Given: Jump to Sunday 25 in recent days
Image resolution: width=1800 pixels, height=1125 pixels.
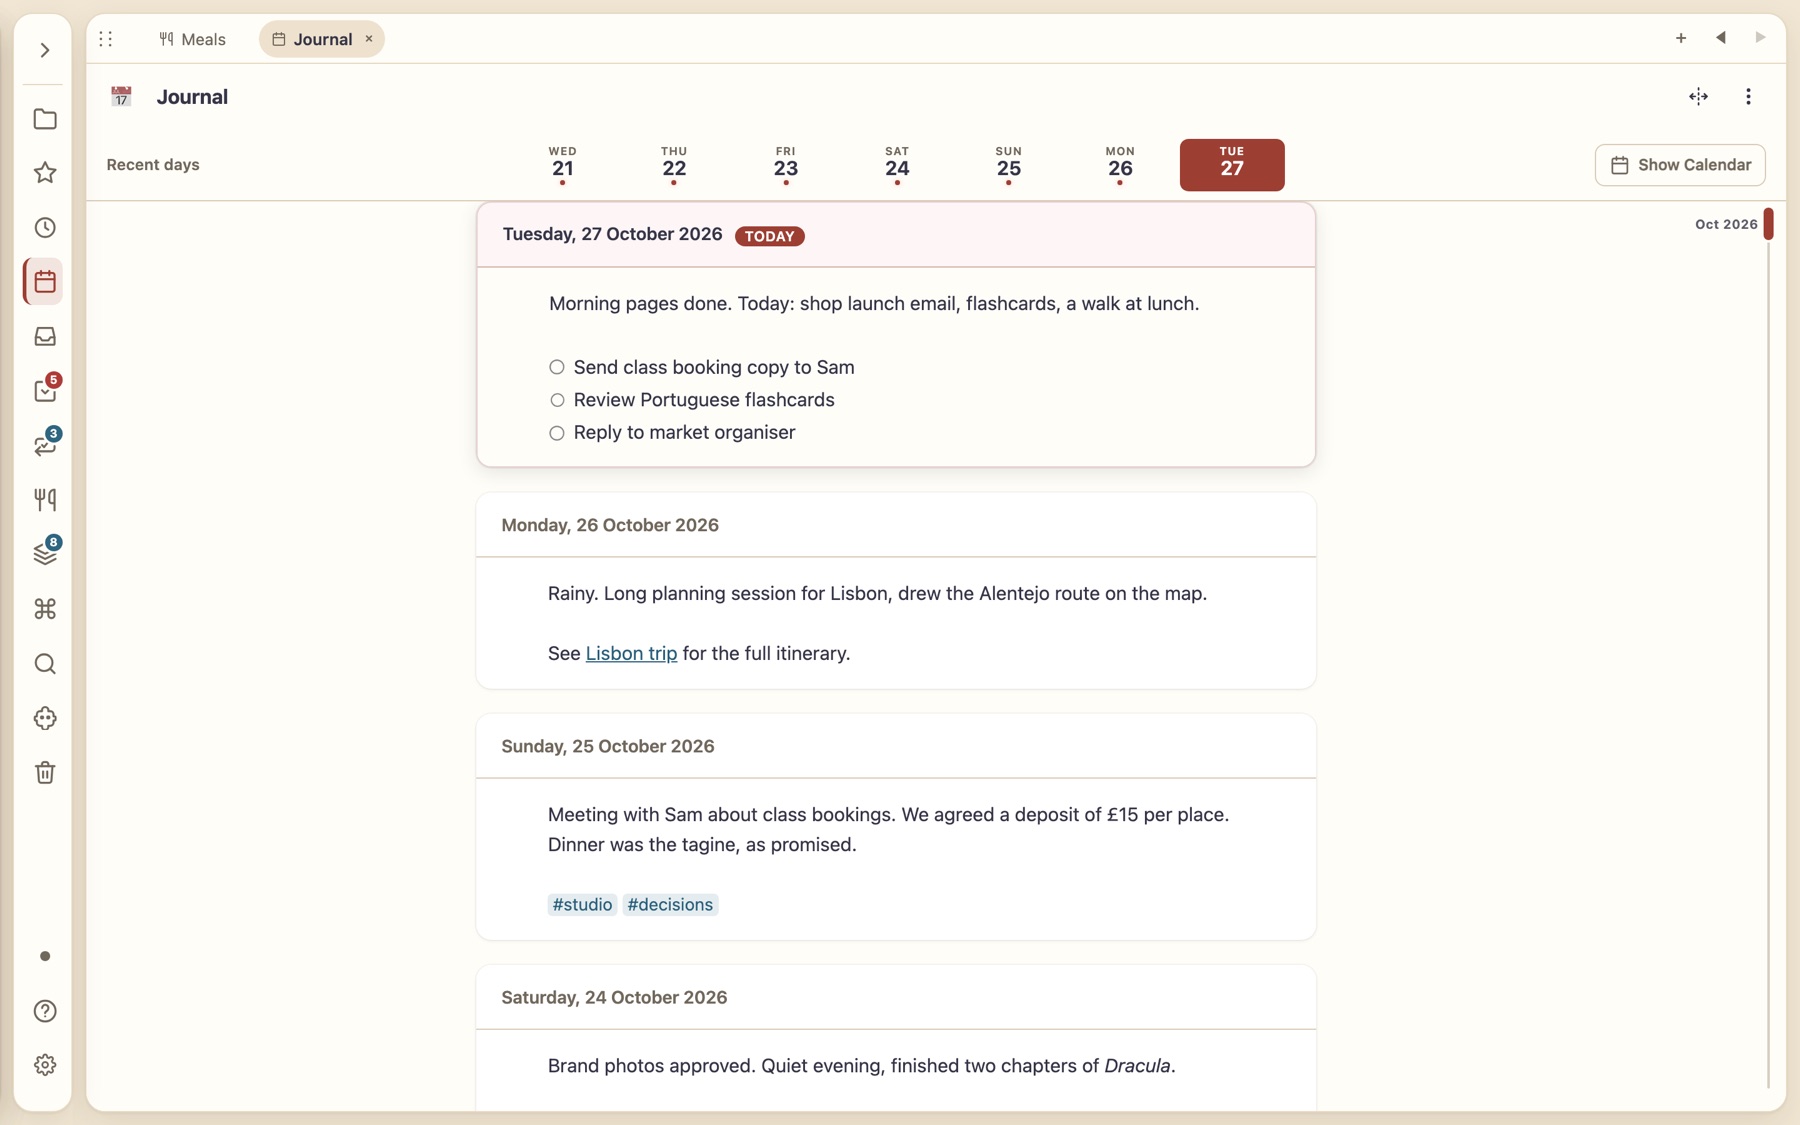Looking at the screenshot, I should [x=1009, y=165].
